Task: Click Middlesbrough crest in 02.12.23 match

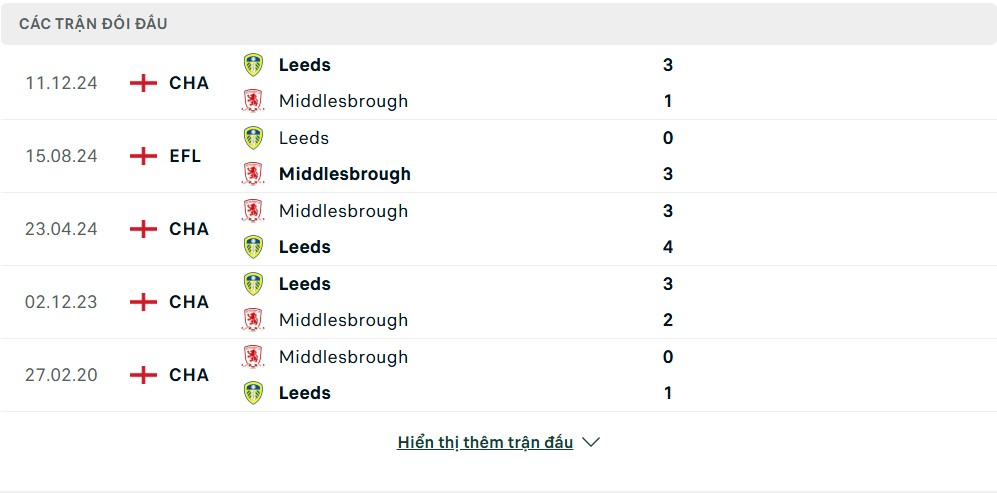Action: coord(253,319)
